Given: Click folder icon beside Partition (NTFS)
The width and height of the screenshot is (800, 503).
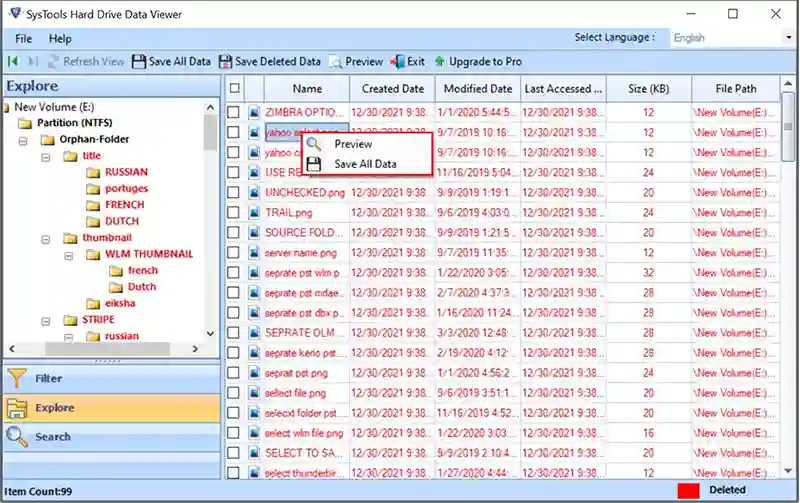Looking at the screenshot, I should point(25,123).
